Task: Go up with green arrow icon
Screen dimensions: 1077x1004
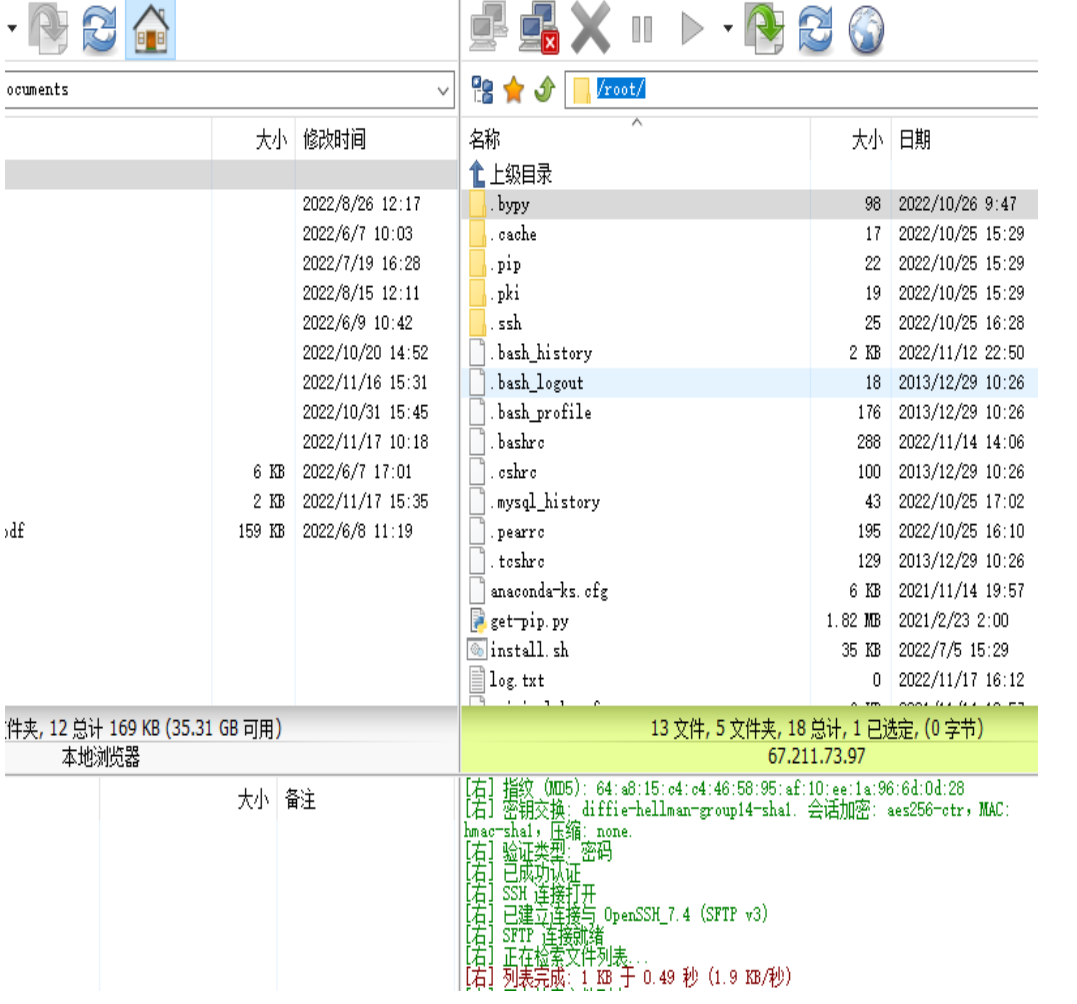Action: coord(544,90)
